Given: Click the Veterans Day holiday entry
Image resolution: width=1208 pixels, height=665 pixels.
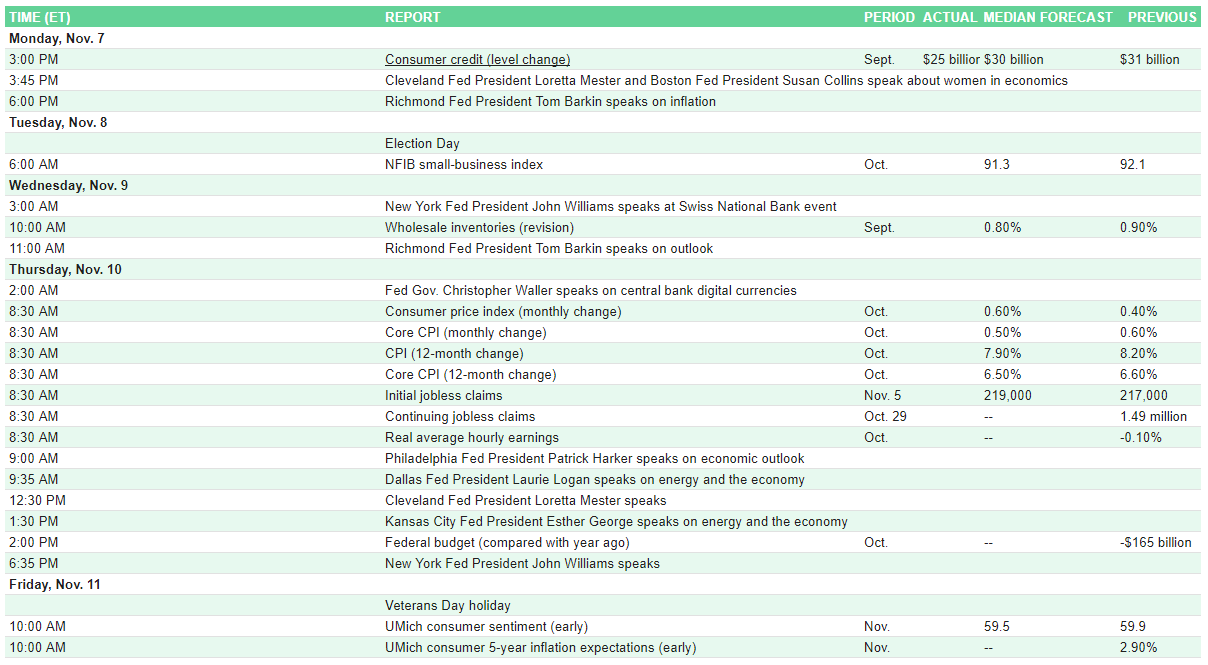Looking at the screenshot, I should coord(448,605).
